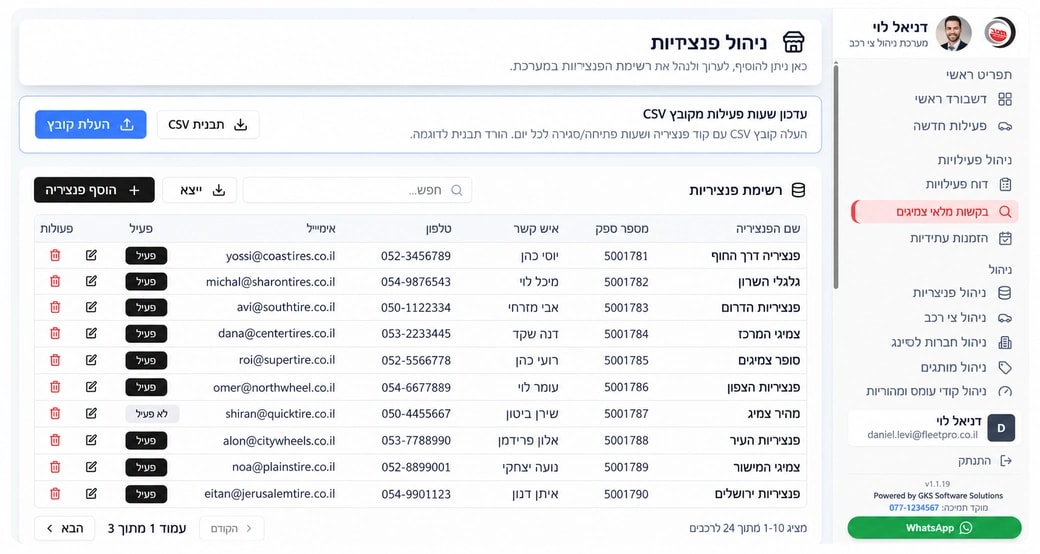
Task: Click the D avatar next to daniel.levi@fleetpro.co.il
Action: [1001, 428]
